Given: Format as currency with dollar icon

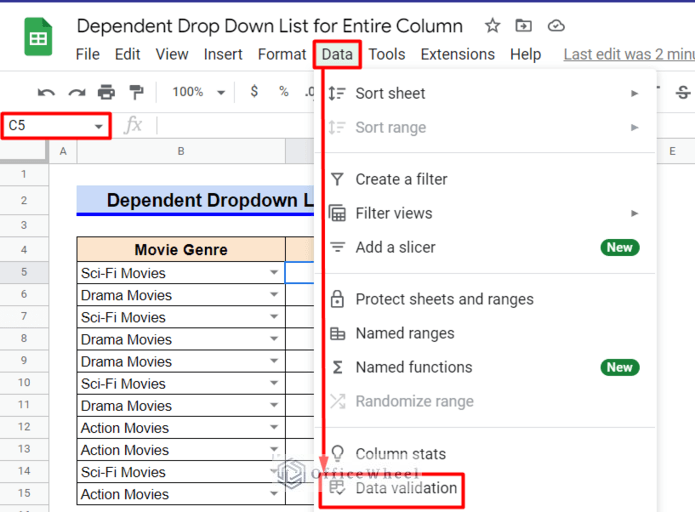Looking at the screenshot, I should click(254, 92).
